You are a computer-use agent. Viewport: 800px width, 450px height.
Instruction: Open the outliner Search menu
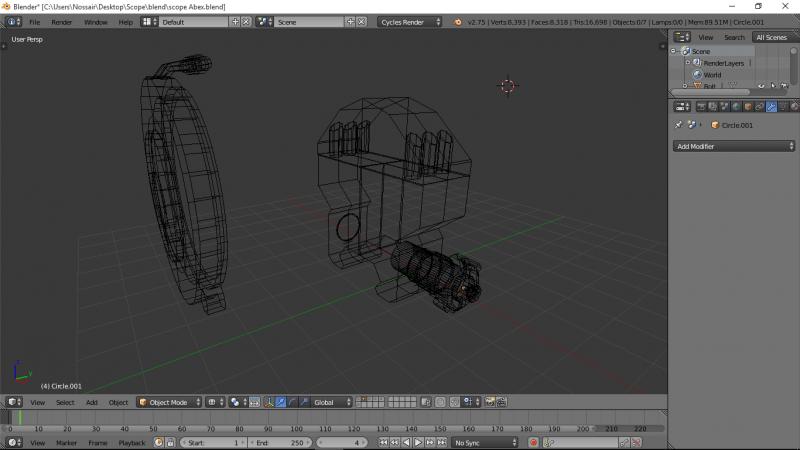(x=734, y=37)
